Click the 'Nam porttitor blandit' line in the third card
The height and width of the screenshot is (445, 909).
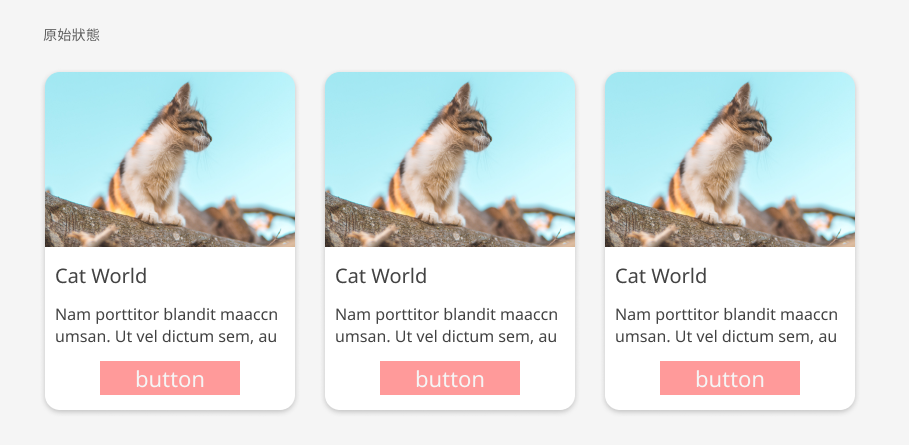tap(726, 315)
